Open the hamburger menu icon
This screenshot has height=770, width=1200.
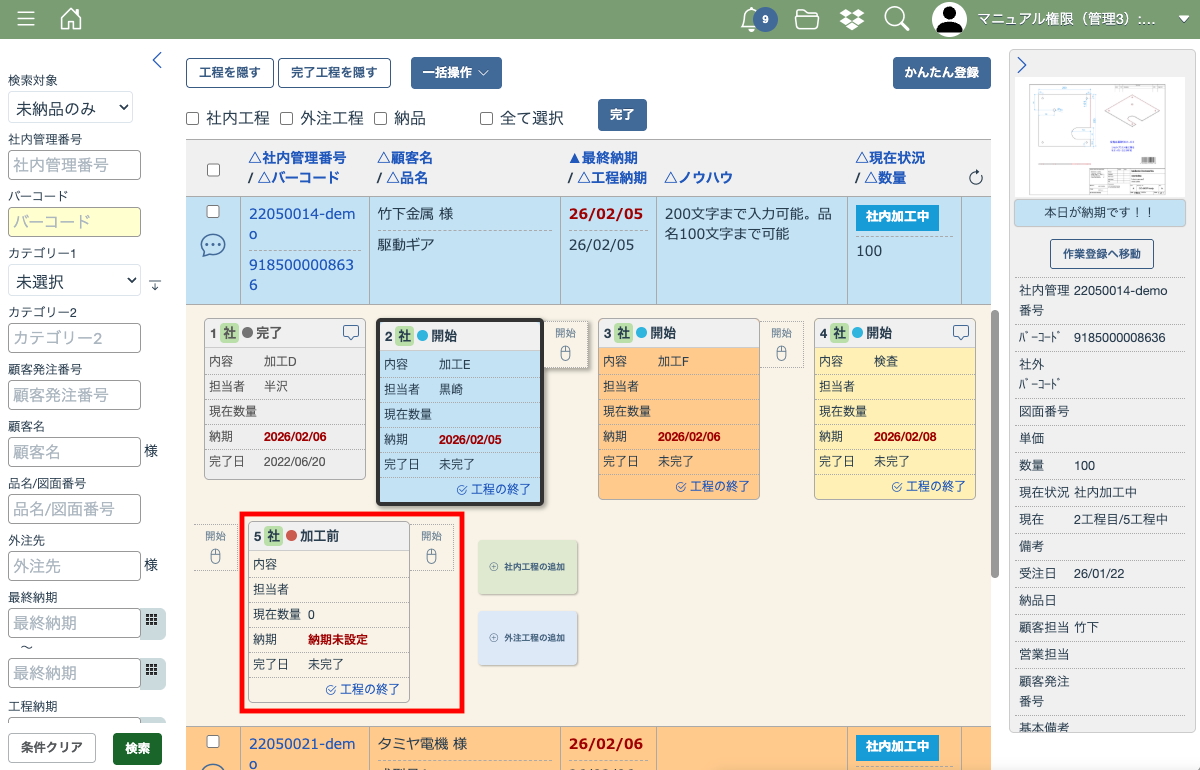point(26,19)
